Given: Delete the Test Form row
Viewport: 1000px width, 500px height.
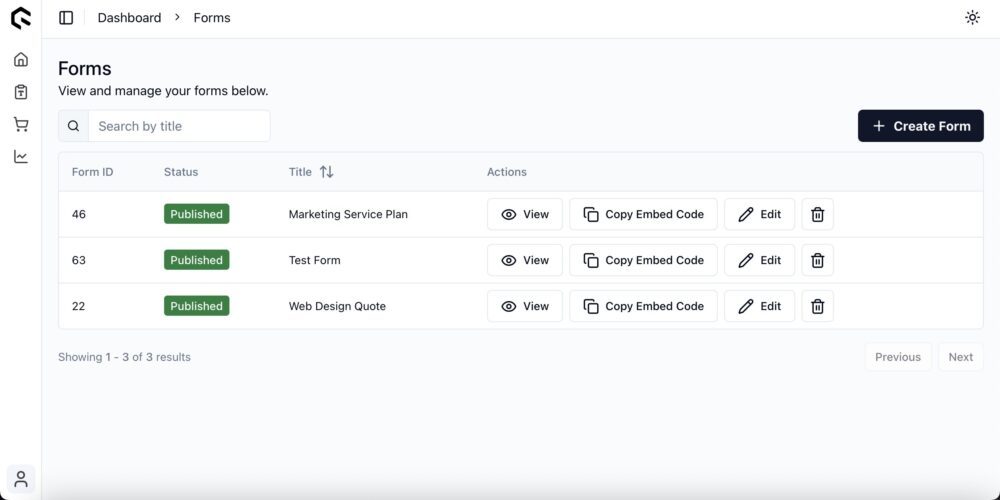Looking at the screenshot, I should [818, 260].
